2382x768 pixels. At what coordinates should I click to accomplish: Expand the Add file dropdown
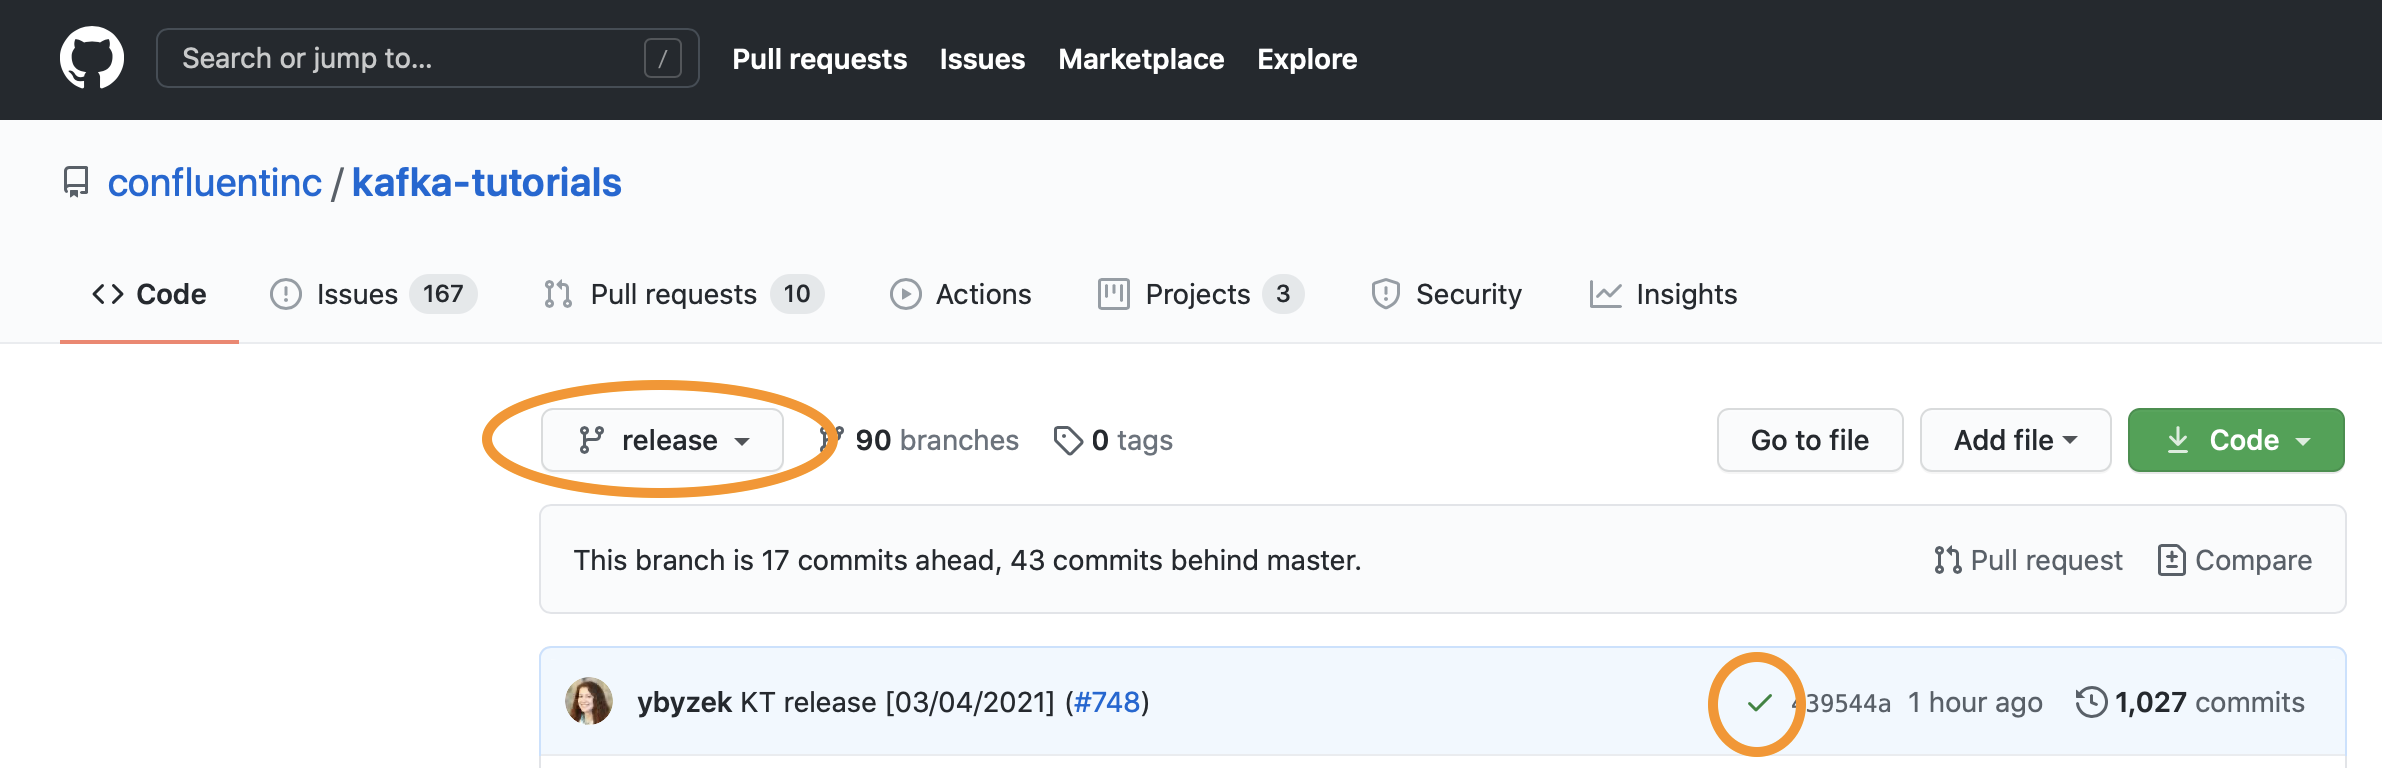coord(2015,440)
